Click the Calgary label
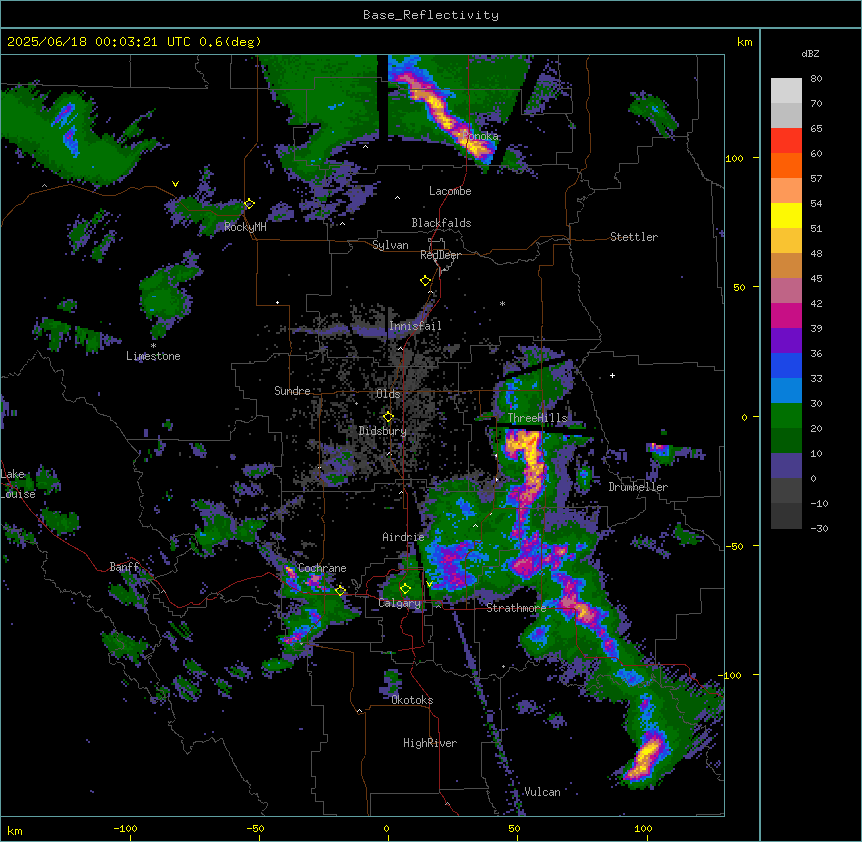The width and height of the screenshot is (862, 842). pyautogui.click(x=400, y=603)
